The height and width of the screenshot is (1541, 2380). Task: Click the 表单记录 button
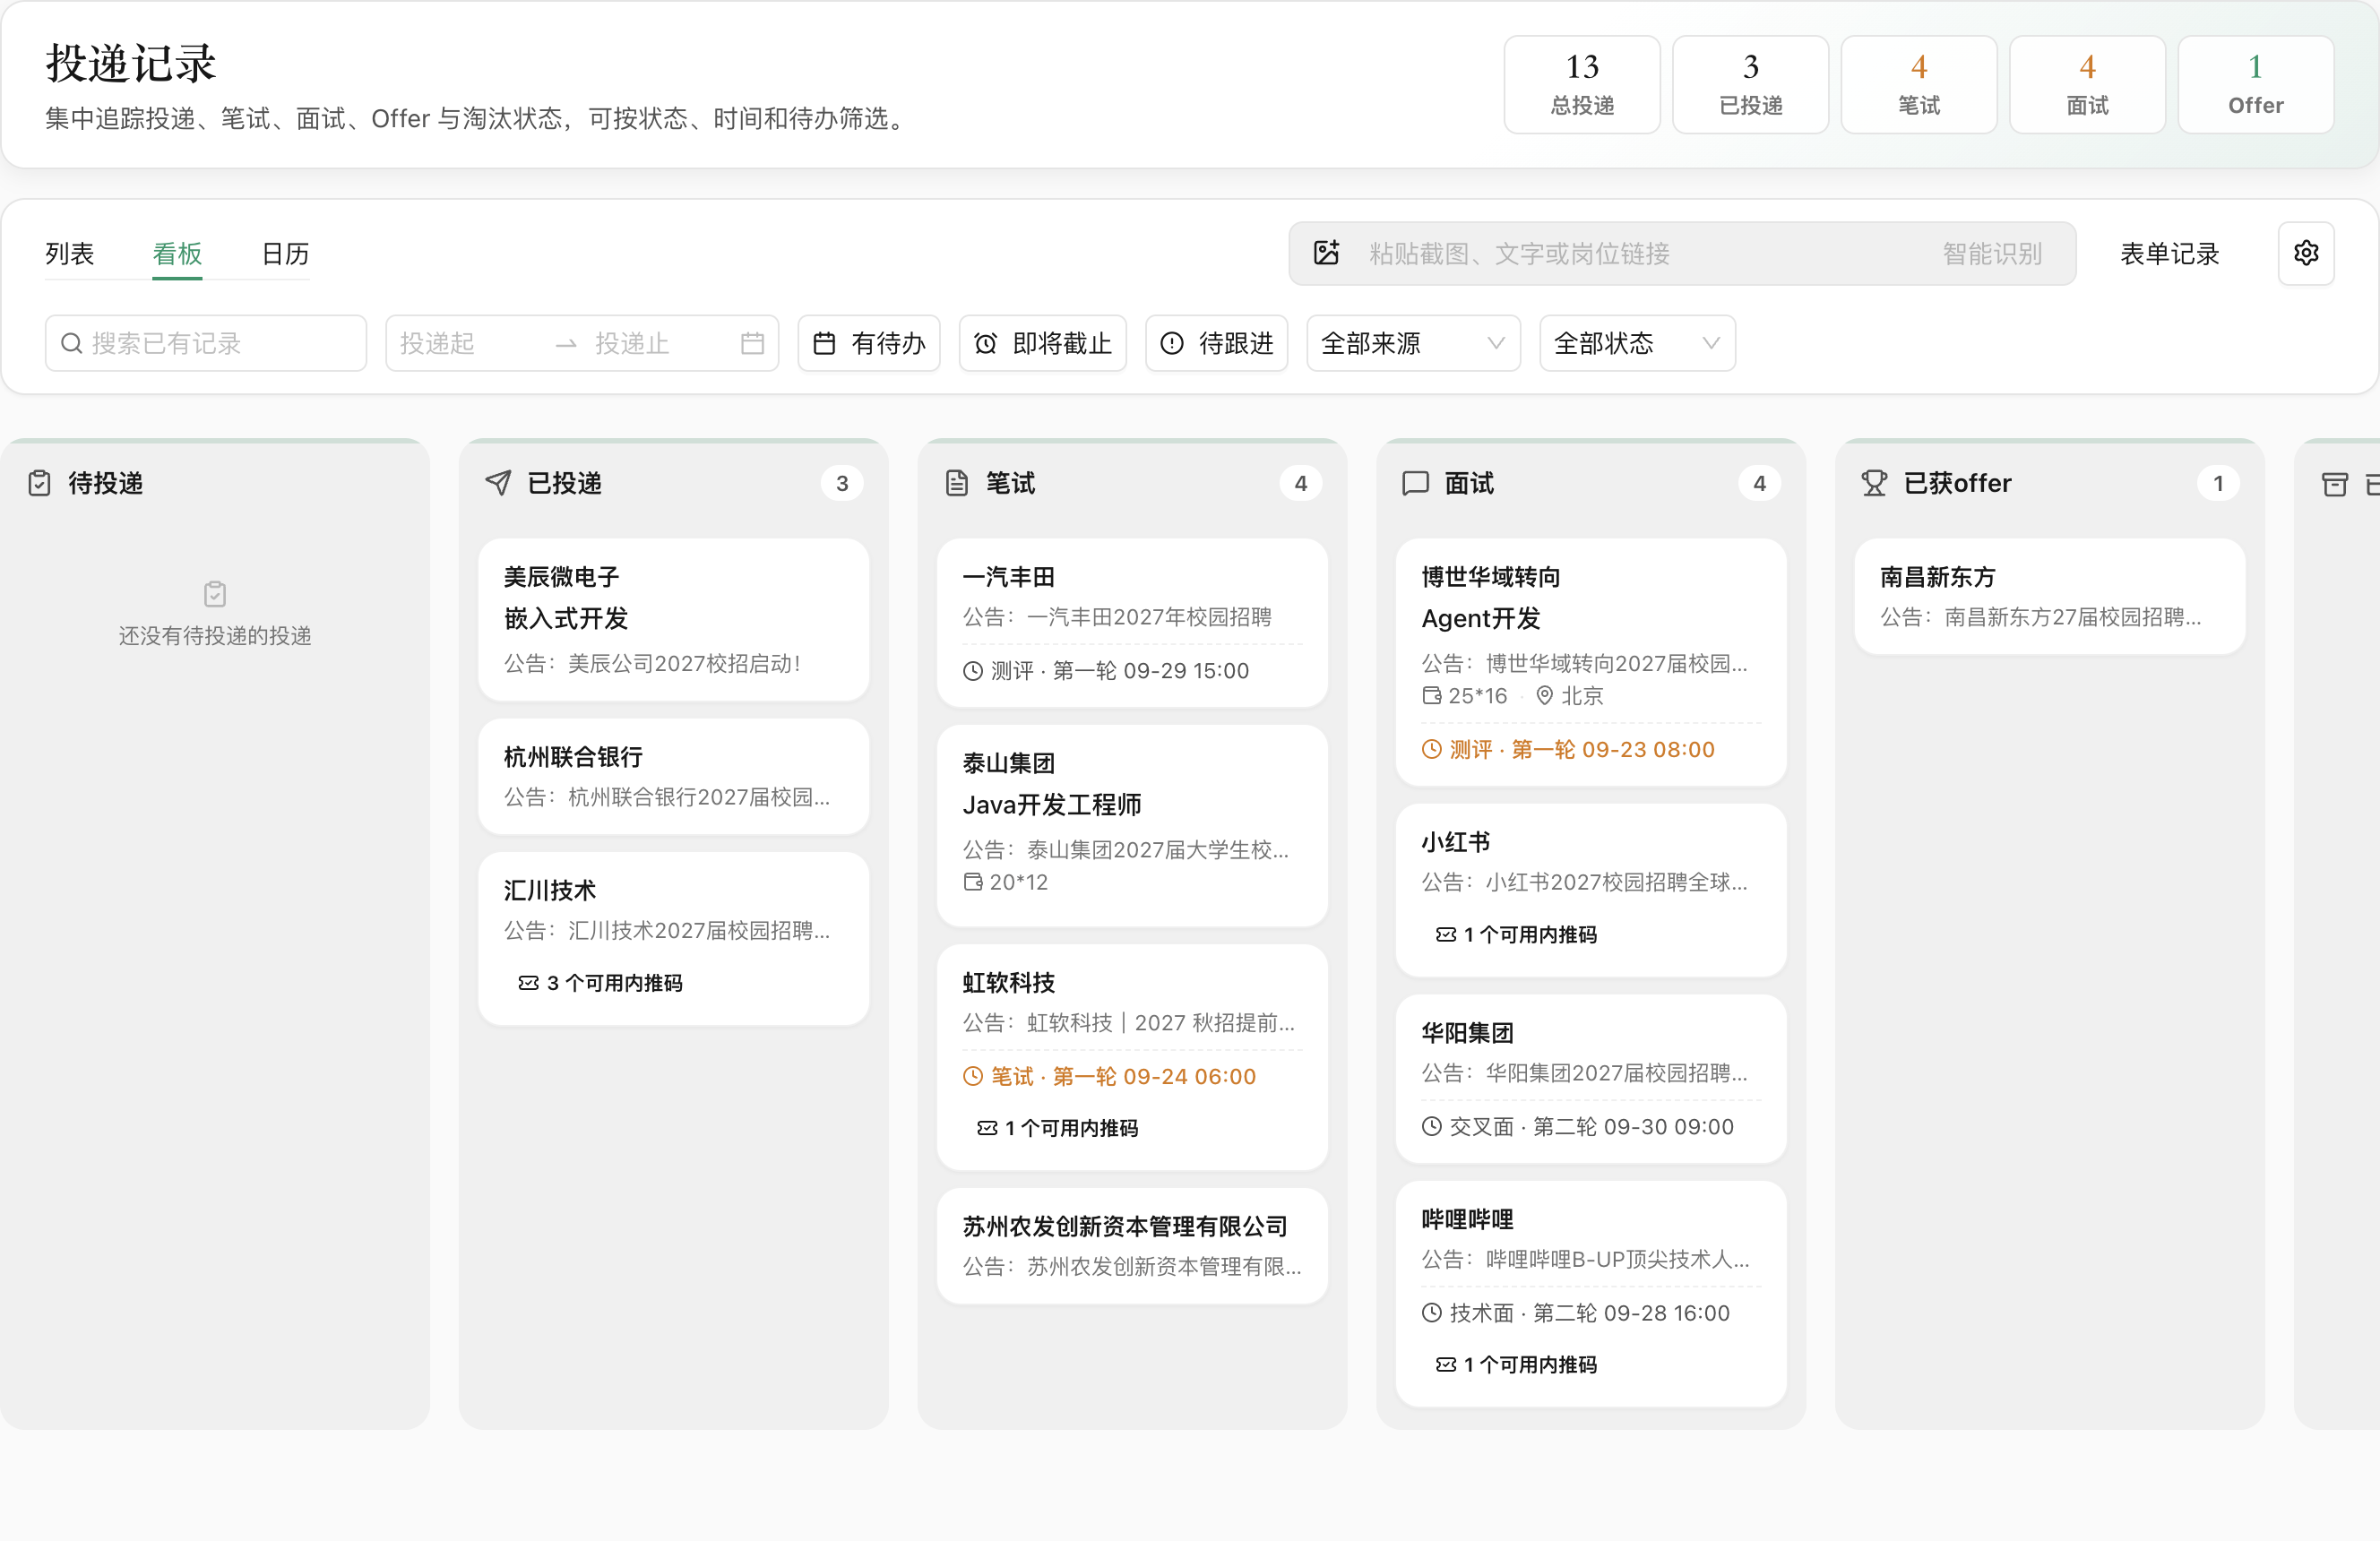(x=2169, y=254)
